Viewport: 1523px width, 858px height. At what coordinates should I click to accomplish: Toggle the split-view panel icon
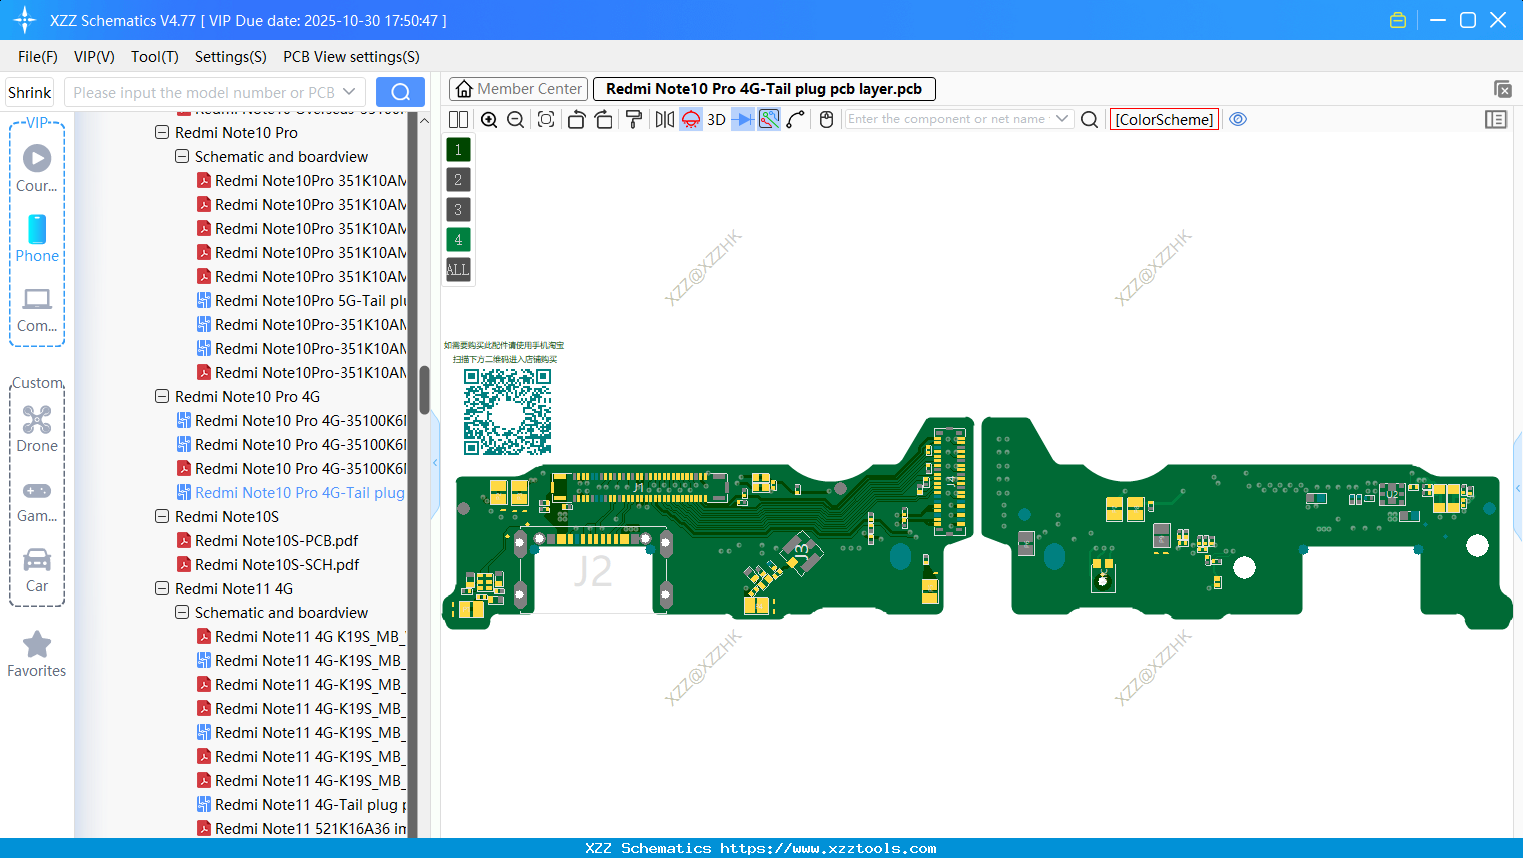[x=458, y=119]
